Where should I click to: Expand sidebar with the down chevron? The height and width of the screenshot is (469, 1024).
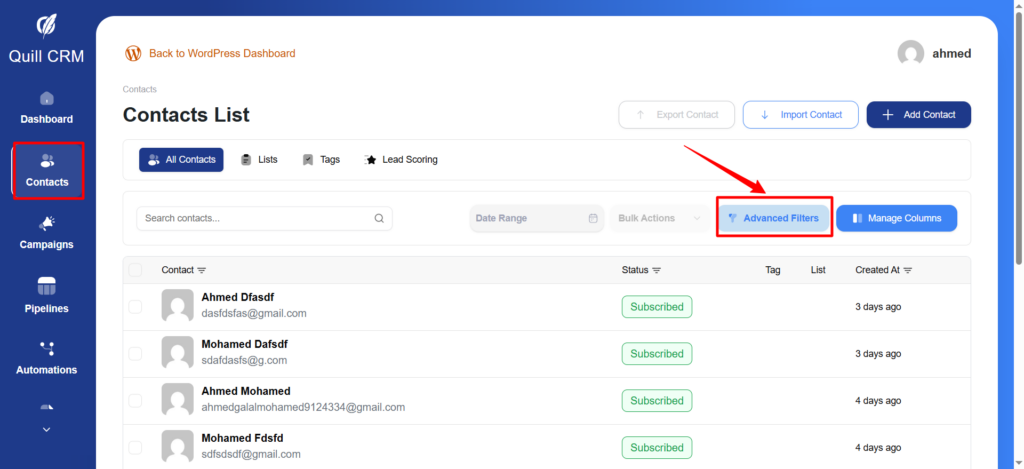(46, 429)
